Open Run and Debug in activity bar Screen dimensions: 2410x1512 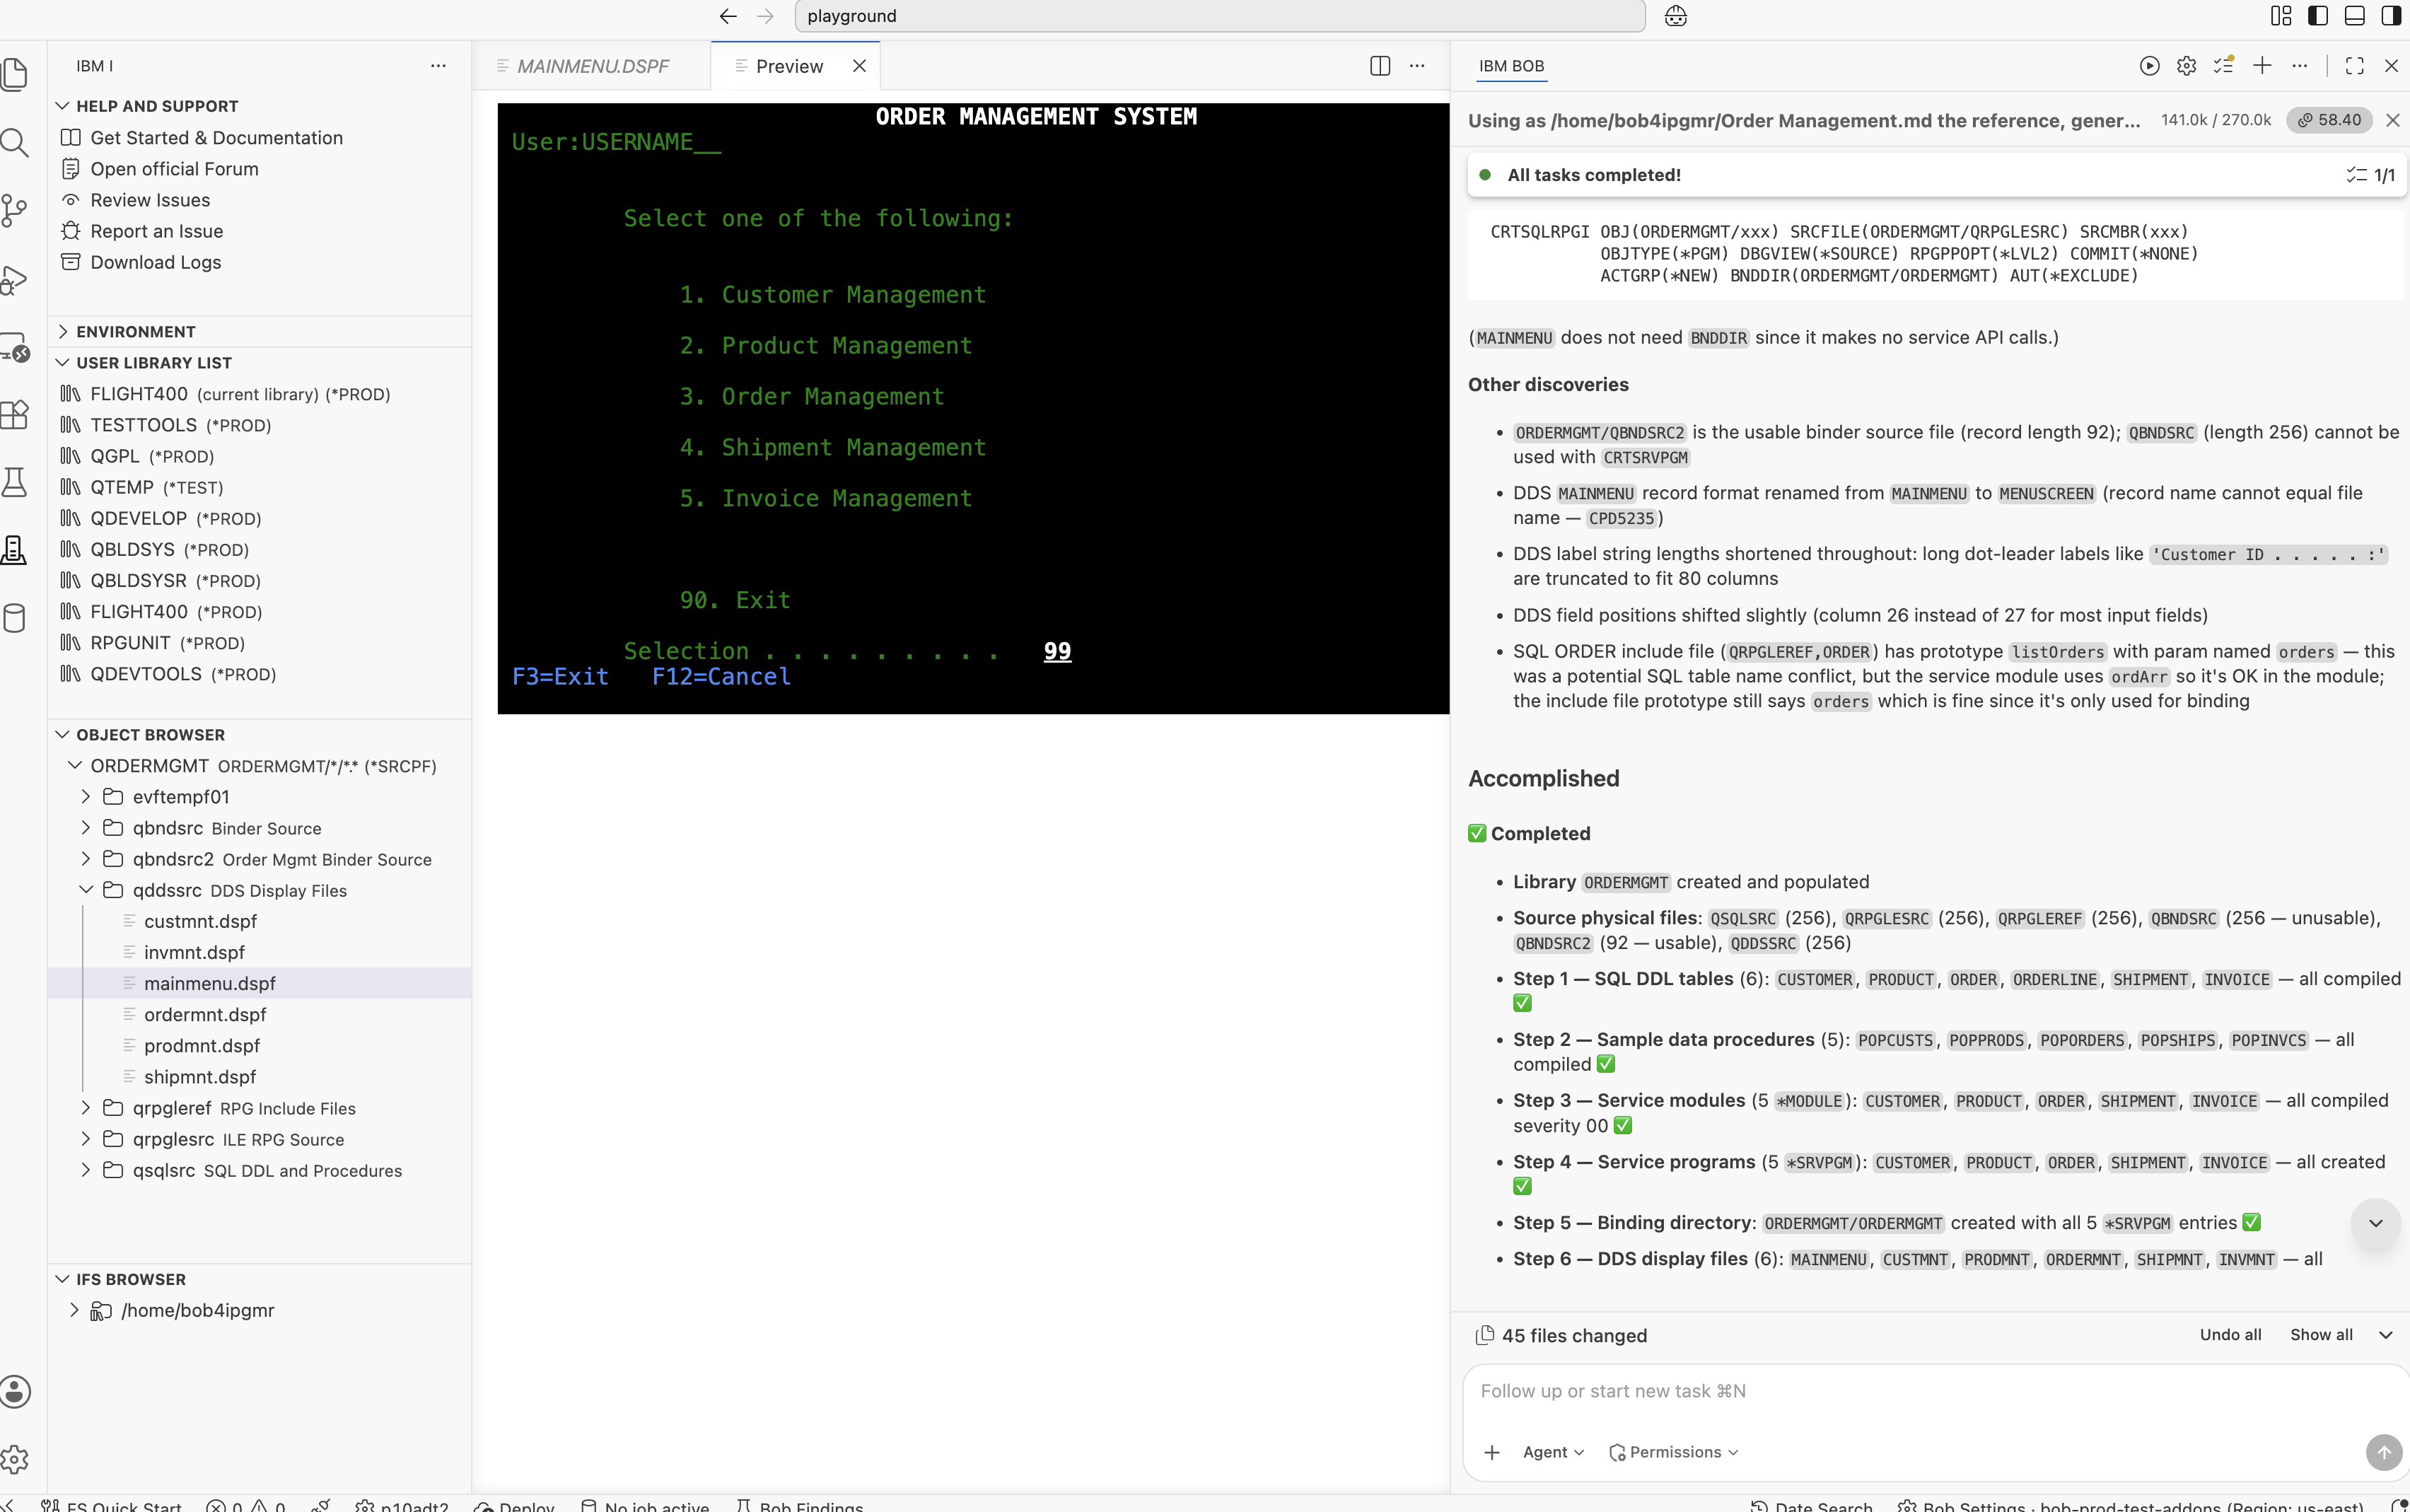point(14,279)
